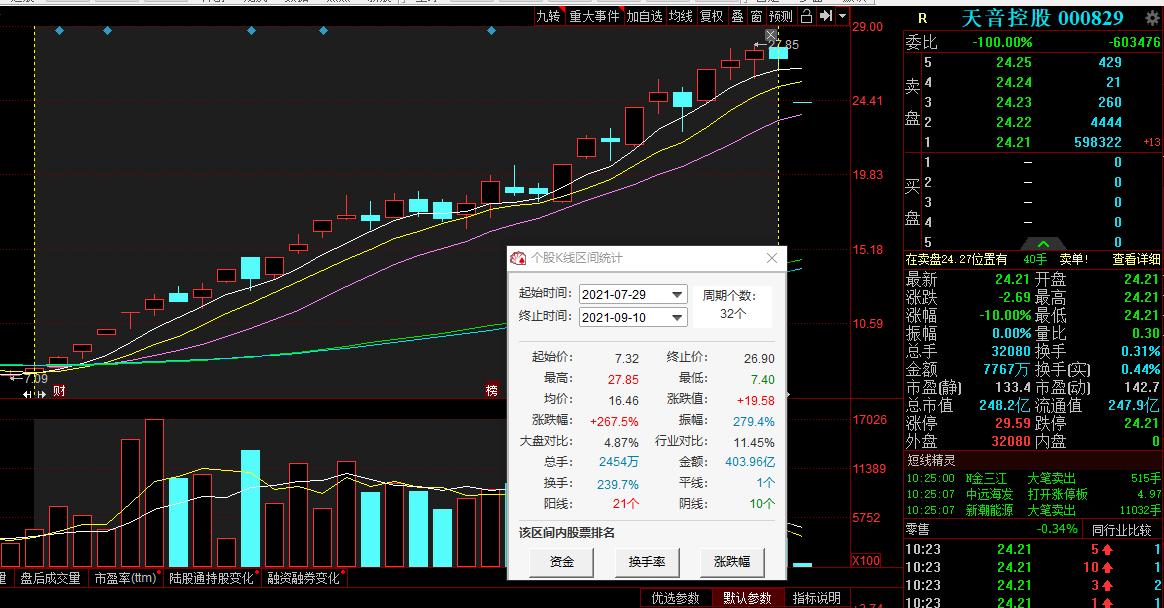Open the settings gear at top right
The width and height of the screenshot is (1164, 608).
pyautogui.click(x=1152, y=17)
